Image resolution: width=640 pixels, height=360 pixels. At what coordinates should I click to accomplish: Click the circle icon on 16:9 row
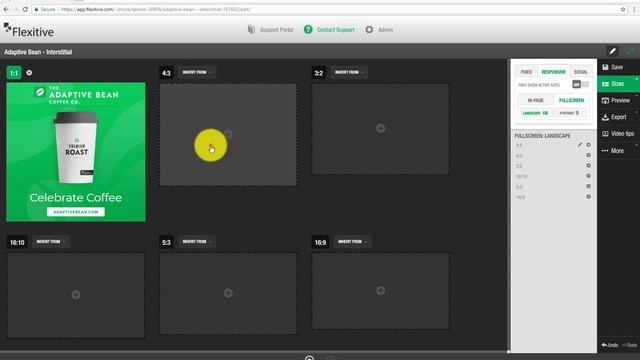(x=589, y=197)
